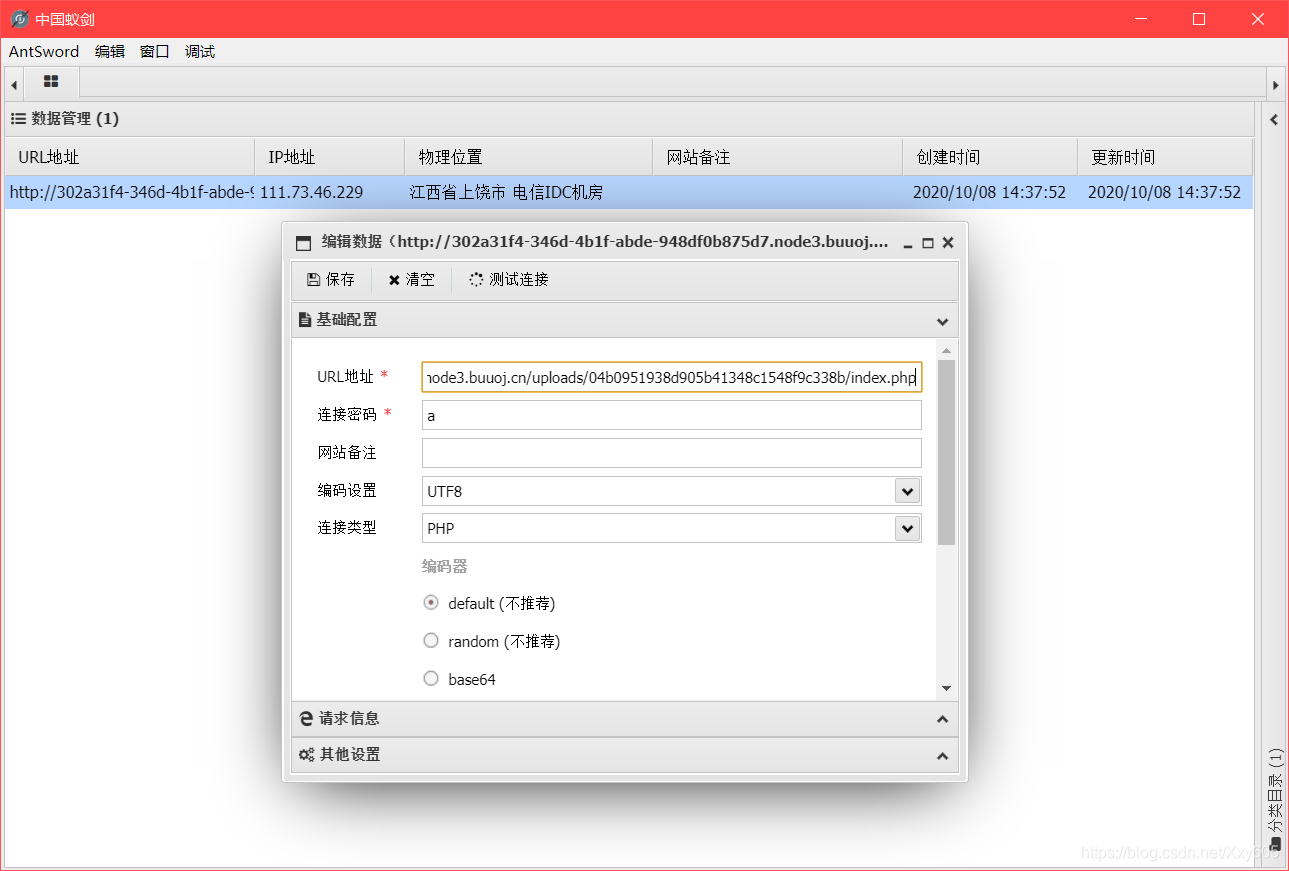This screenshot has width=1289, height=871.
Task: Click the 分类目录 folder icon
Action: point(1275,845)
